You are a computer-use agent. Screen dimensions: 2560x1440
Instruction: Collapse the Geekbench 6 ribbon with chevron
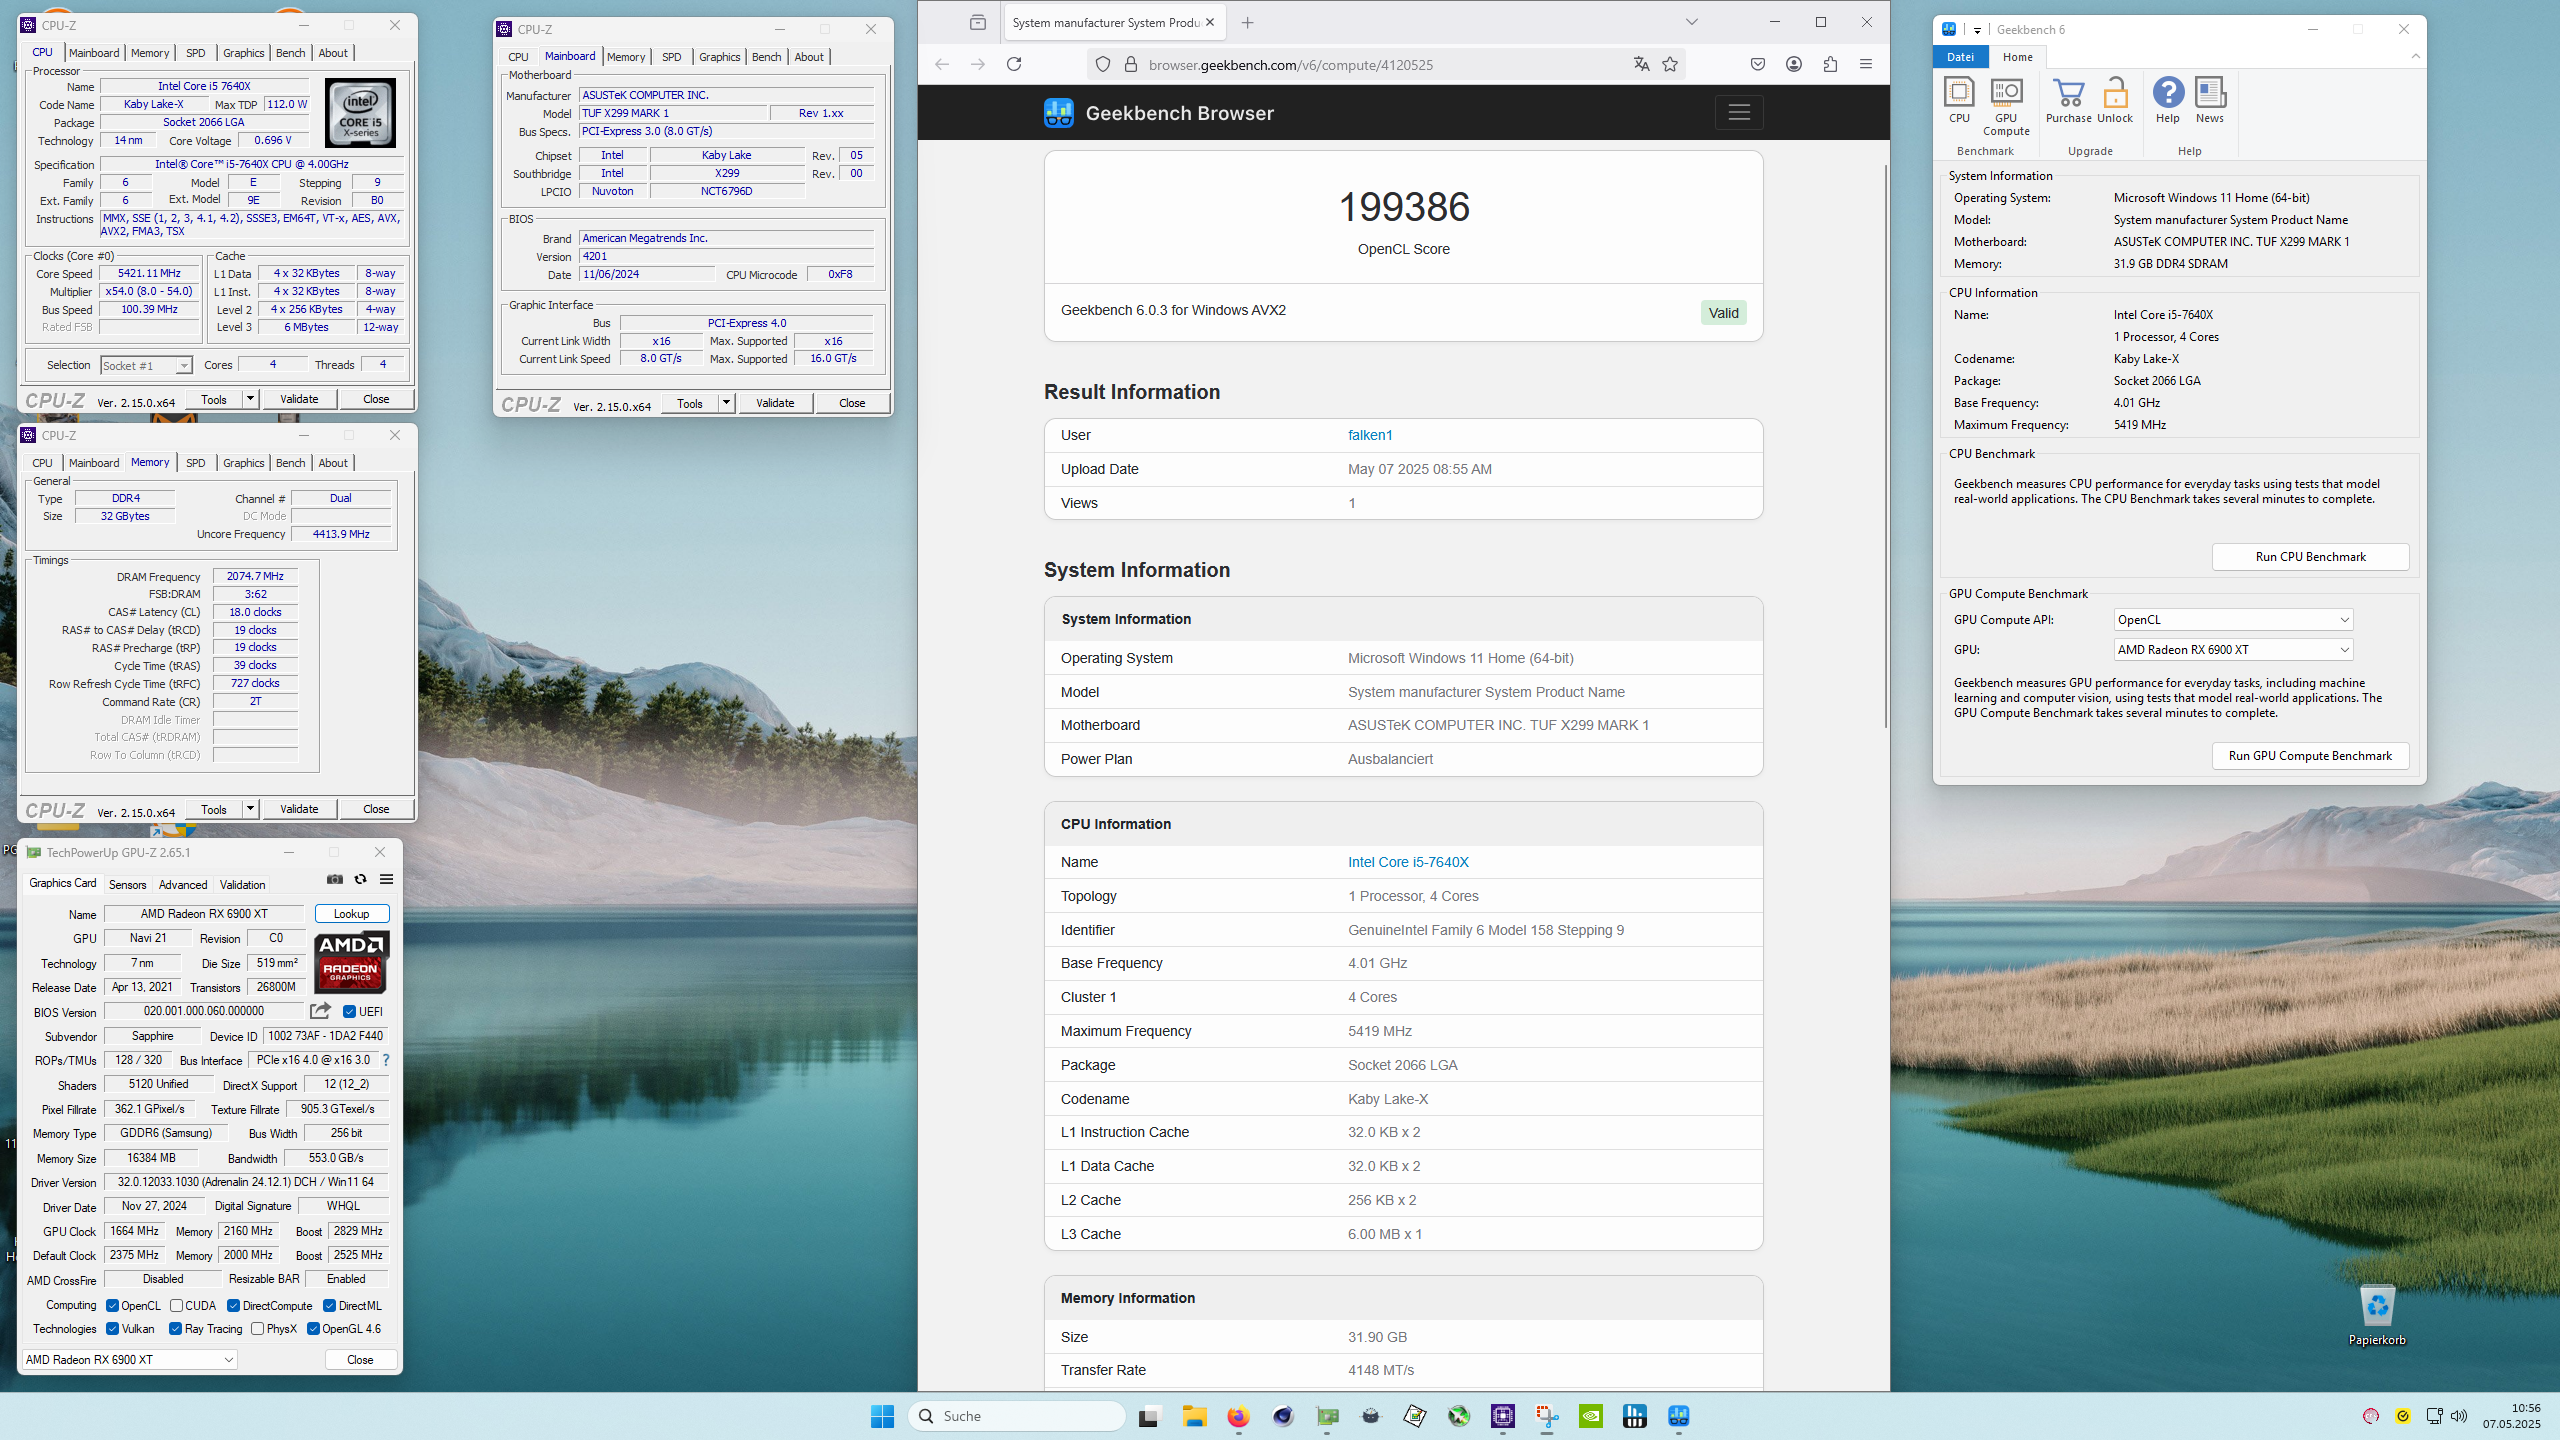pyautogui.click(x=2416, y=57)
